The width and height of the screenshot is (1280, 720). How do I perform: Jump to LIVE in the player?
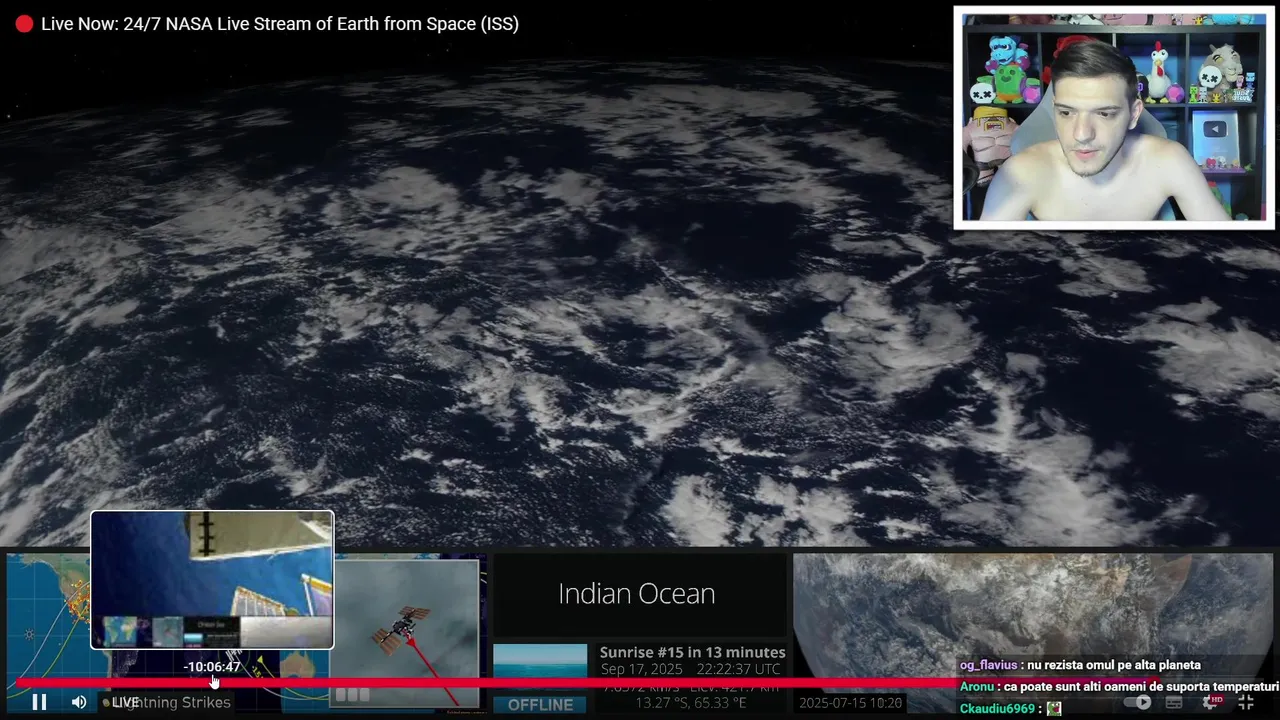pos(125,702)
